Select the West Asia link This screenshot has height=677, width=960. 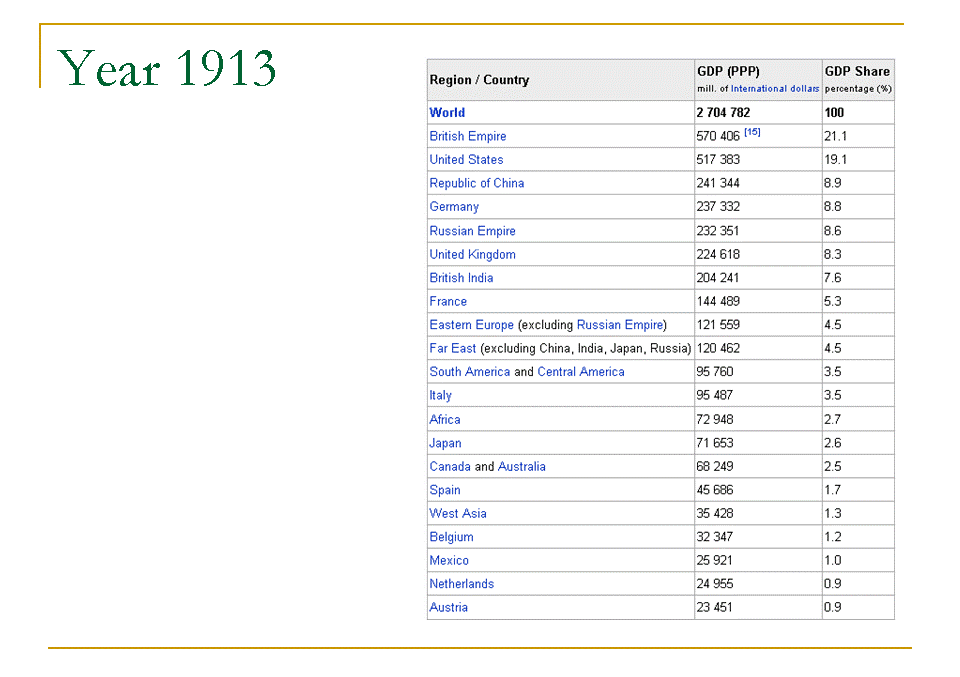pos(458,514)
